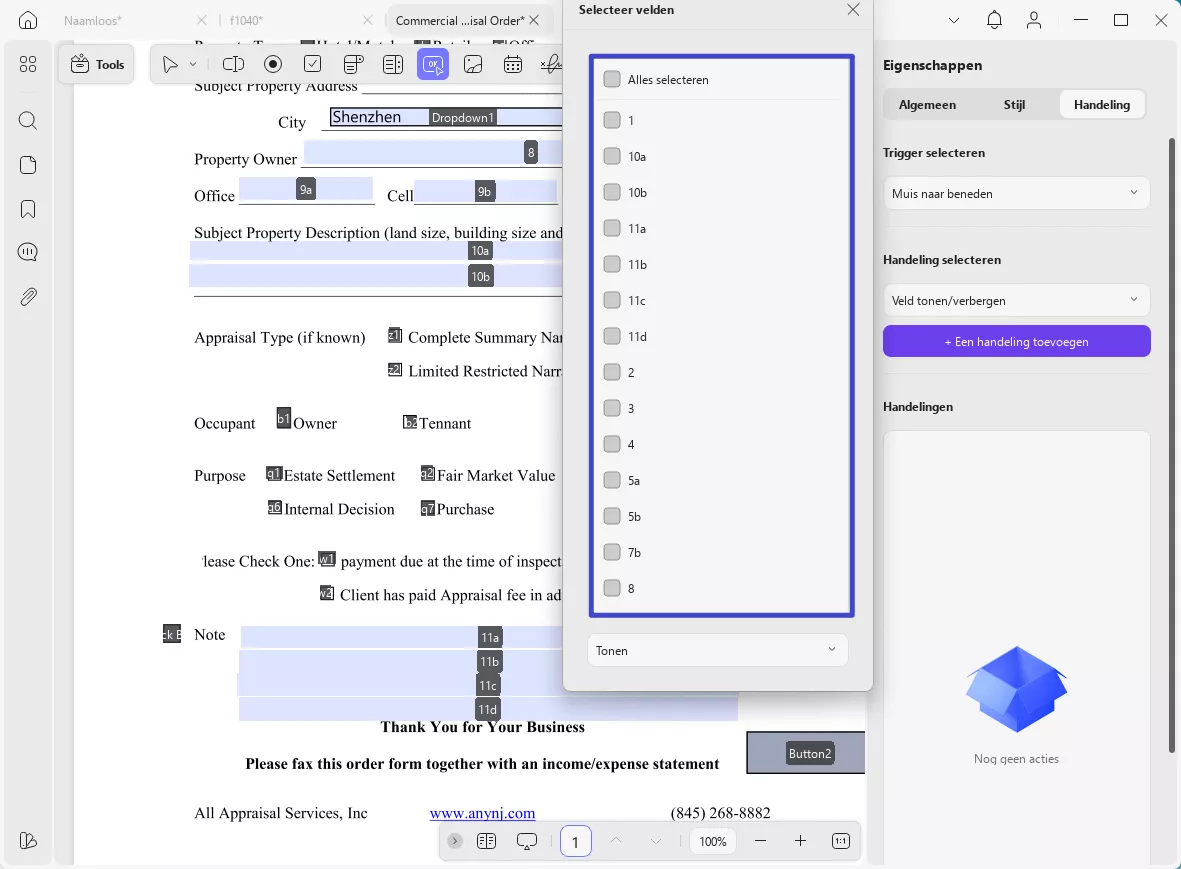Screen dimensions: 1181x869
Task: Open the notifications bell
Action: pos(994,20)
